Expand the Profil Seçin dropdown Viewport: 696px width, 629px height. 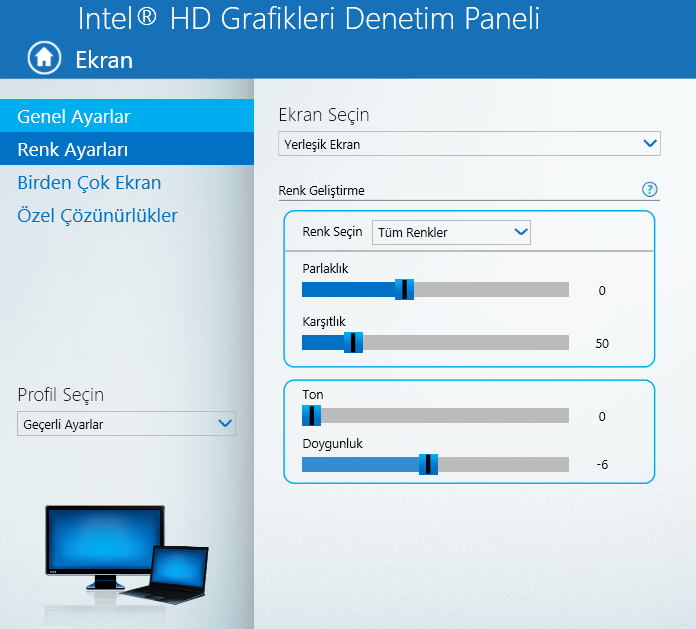point(127,423)
